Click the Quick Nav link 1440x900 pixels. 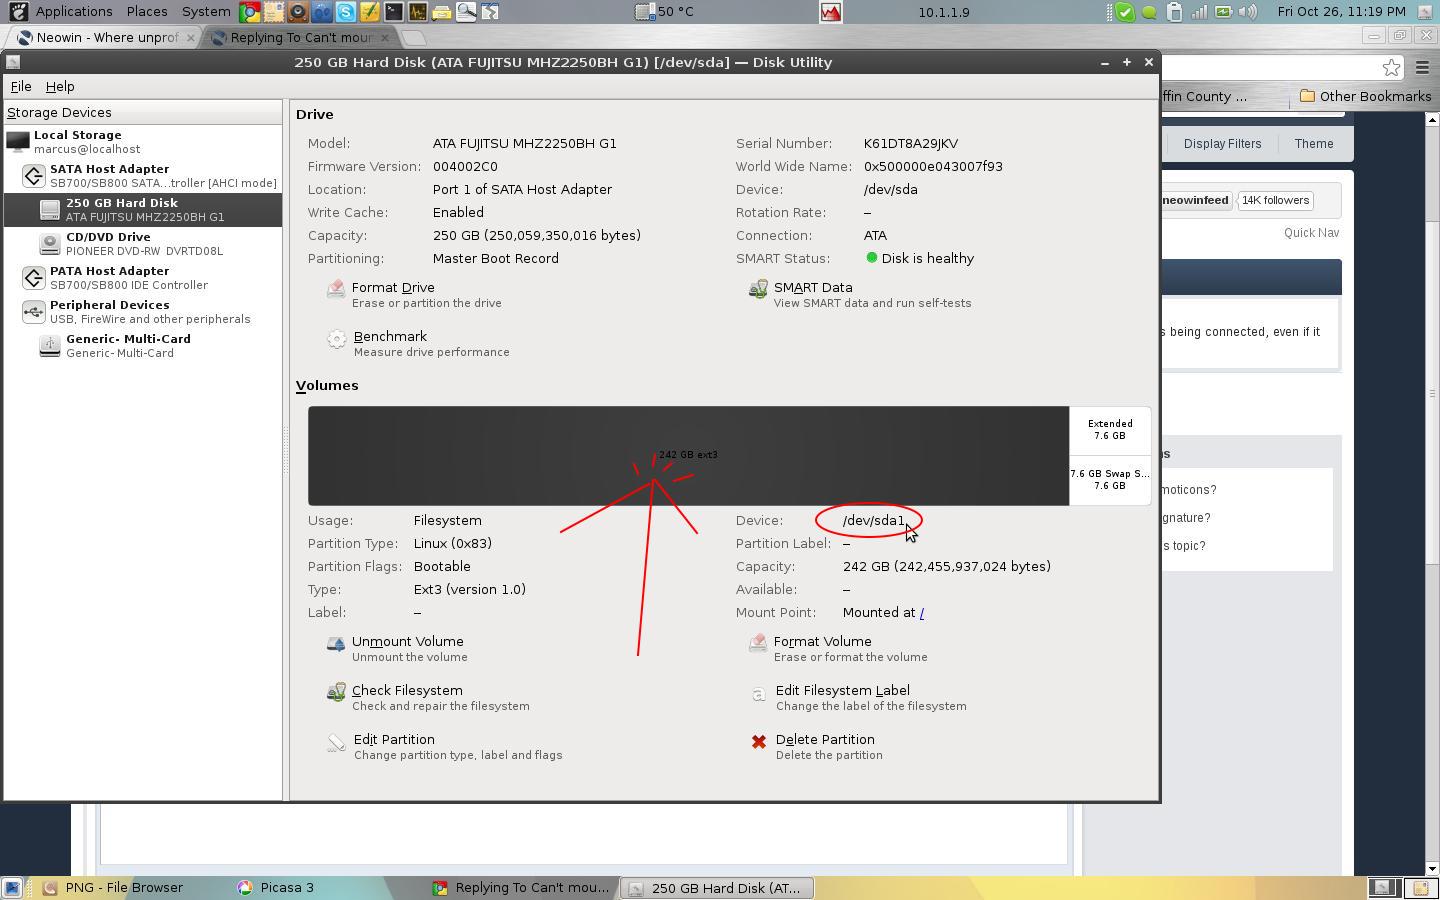(x=1311, y=233)
